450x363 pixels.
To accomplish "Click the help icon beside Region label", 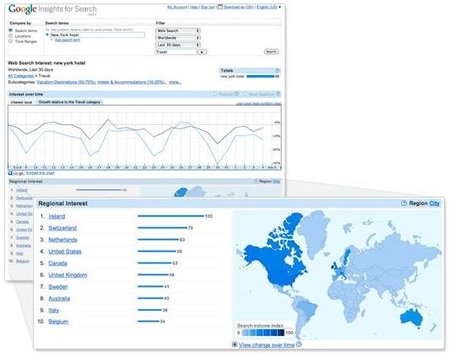I will 404,203.
